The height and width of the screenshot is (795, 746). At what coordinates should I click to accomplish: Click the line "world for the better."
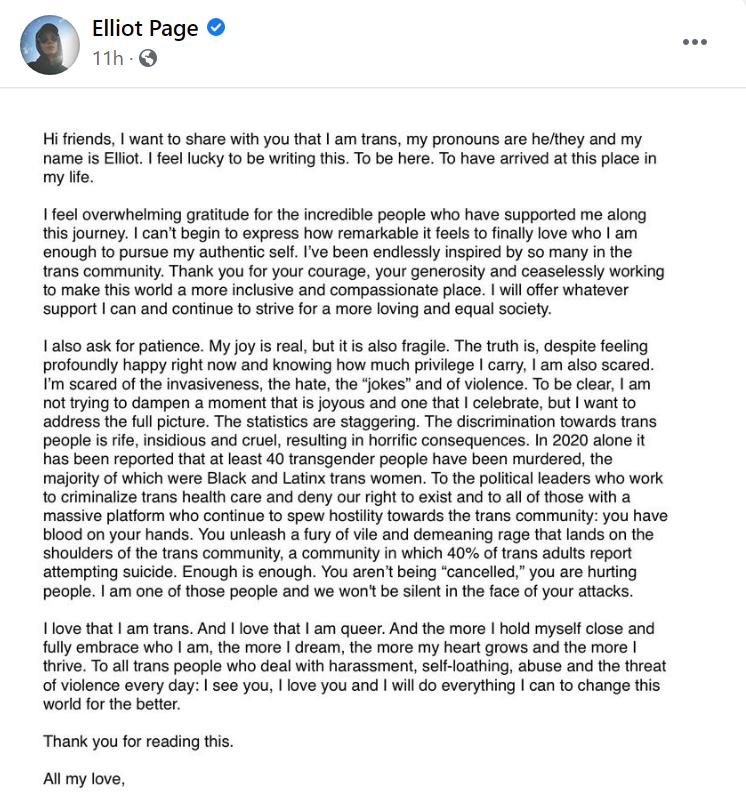click(x=112, y=704)
